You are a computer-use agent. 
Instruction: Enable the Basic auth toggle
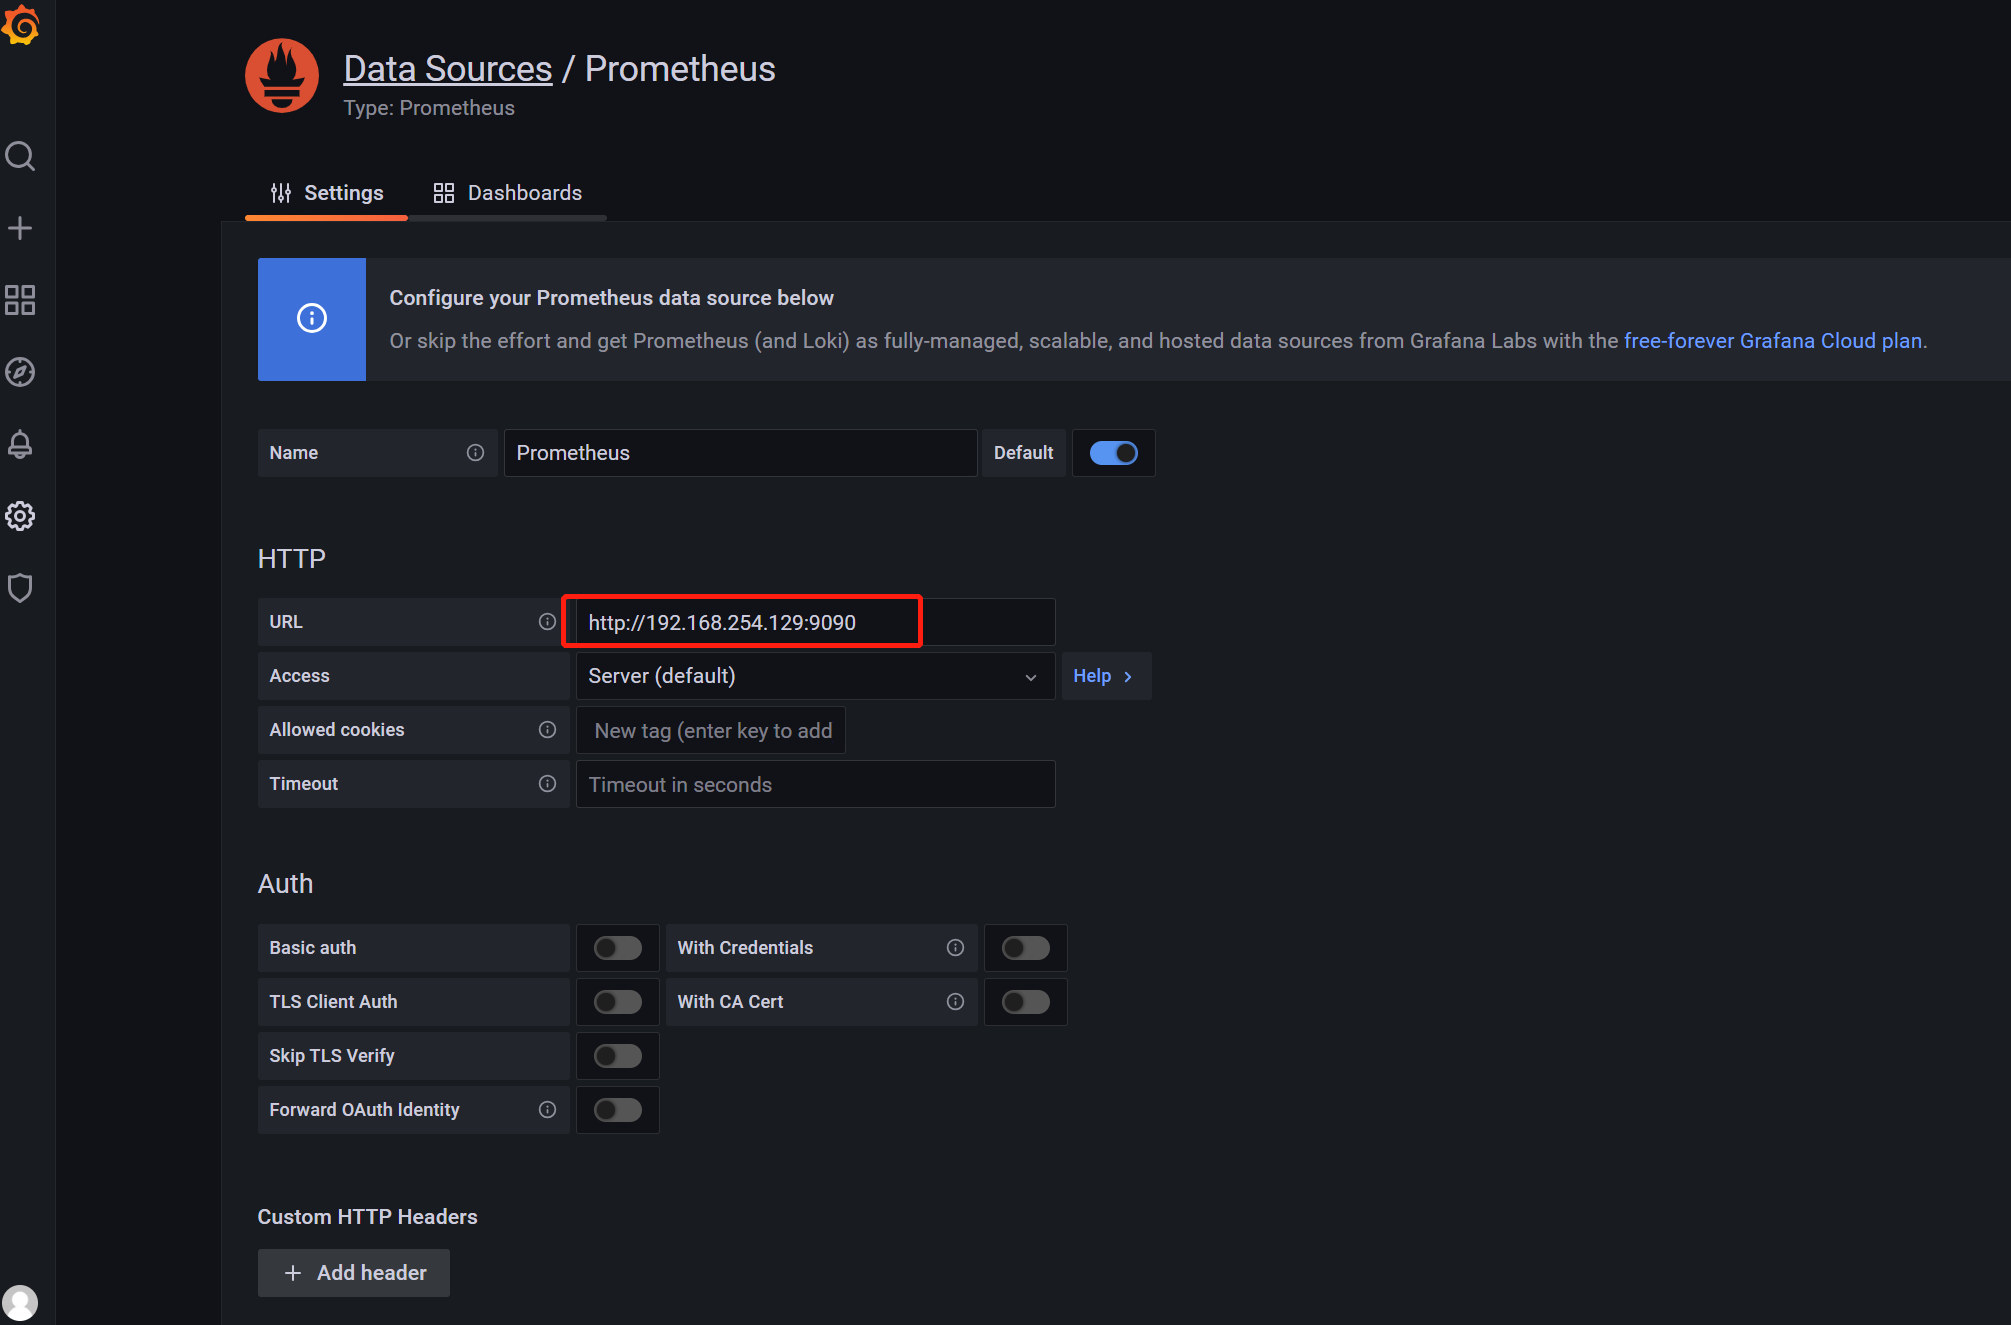coord(617,947)
